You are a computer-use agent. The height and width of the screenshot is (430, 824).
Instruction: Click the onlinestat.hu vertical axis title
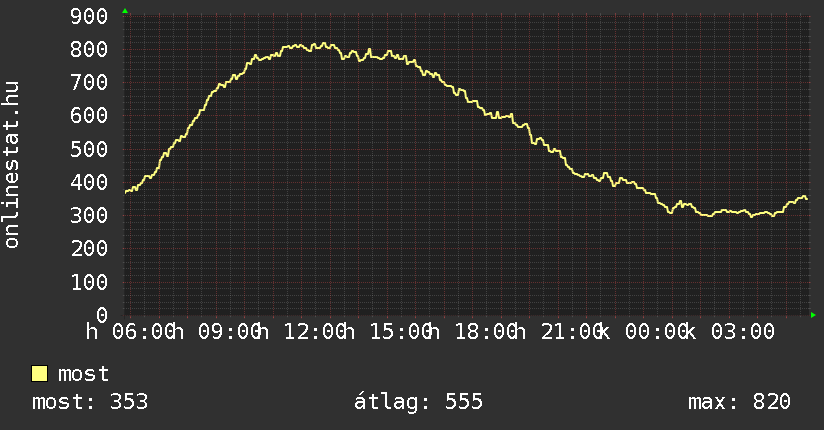[11, 164]
